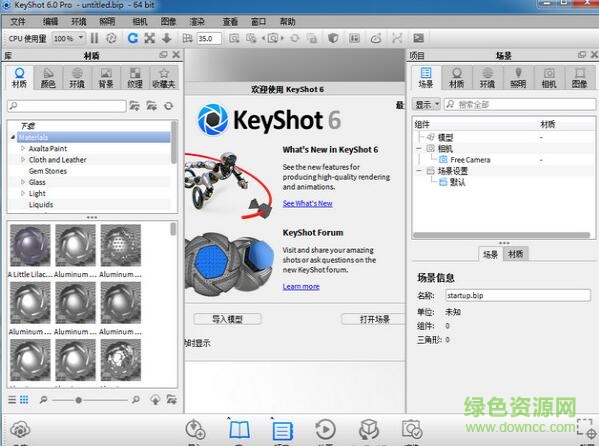Open the KeyShotVR cube icon in bottom toolbar
Screen dimensions: 599x446
coord(369,430)
